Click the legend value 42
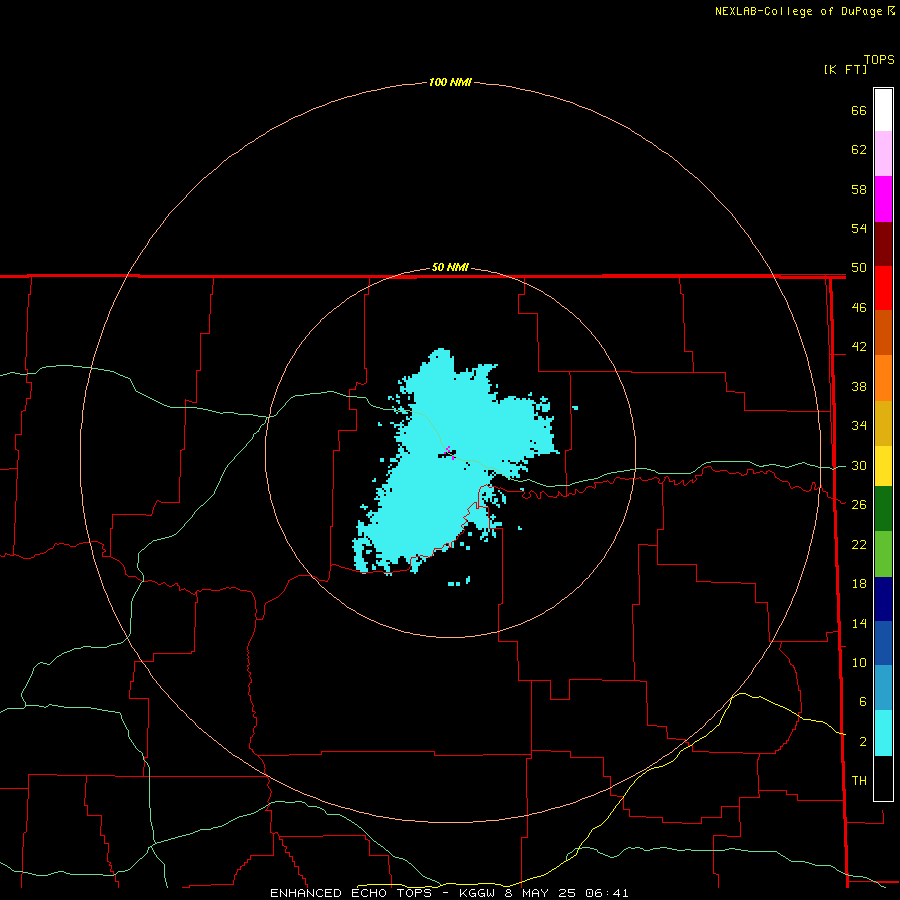This screenshot has width=900, height=900. tap(859, 347)
